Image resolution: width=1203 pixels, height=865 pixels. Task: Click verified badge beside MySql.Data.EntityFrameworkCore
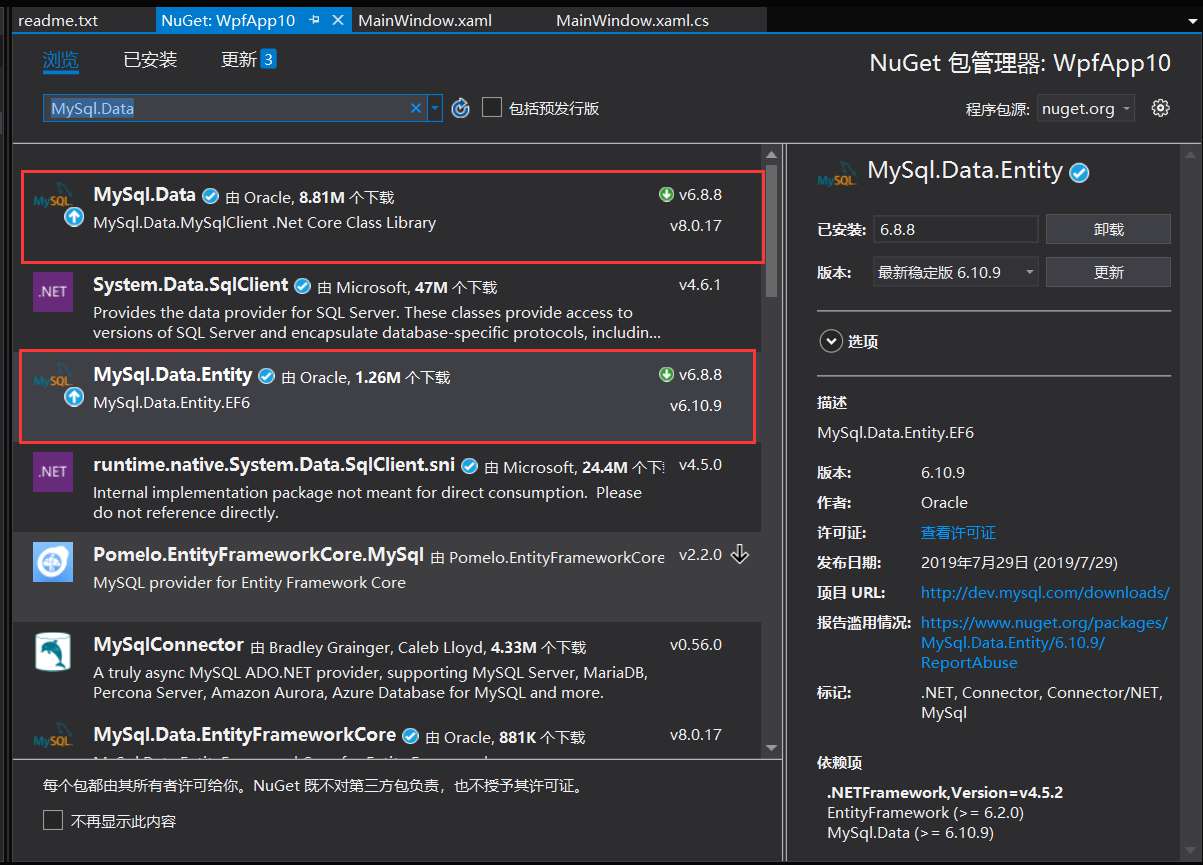point(410,736)
